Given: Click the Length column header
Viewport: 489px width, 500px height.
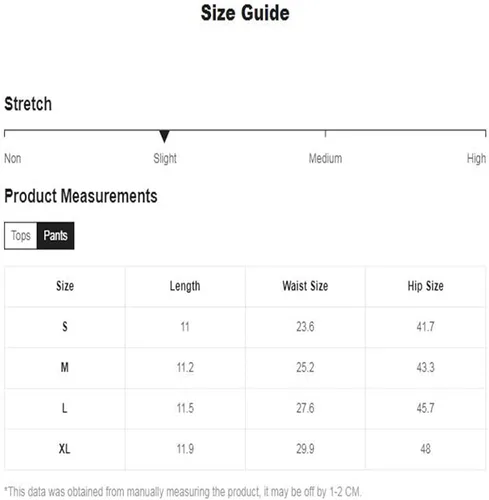Looking at the screenshot, I should point(185,286).
